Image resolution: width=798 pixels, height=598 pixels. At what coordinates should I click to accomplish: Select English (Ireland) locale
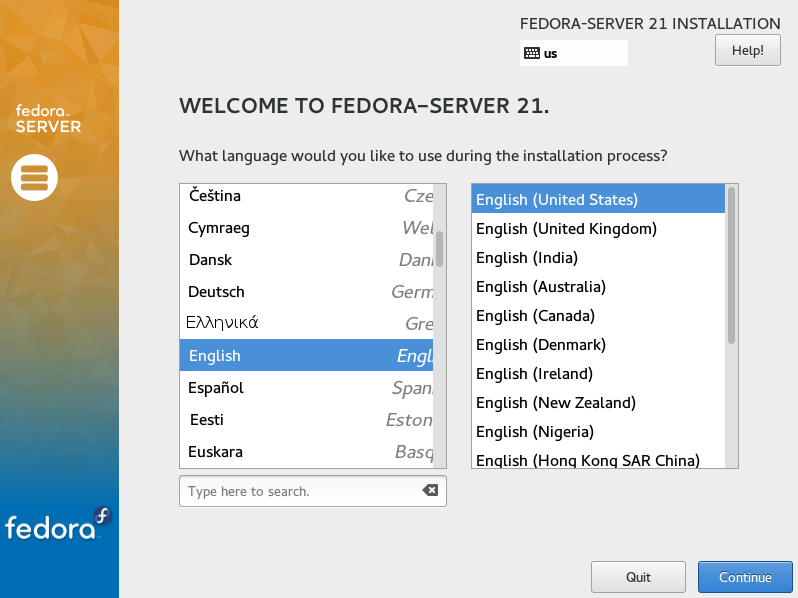click(x=598, y=374)
